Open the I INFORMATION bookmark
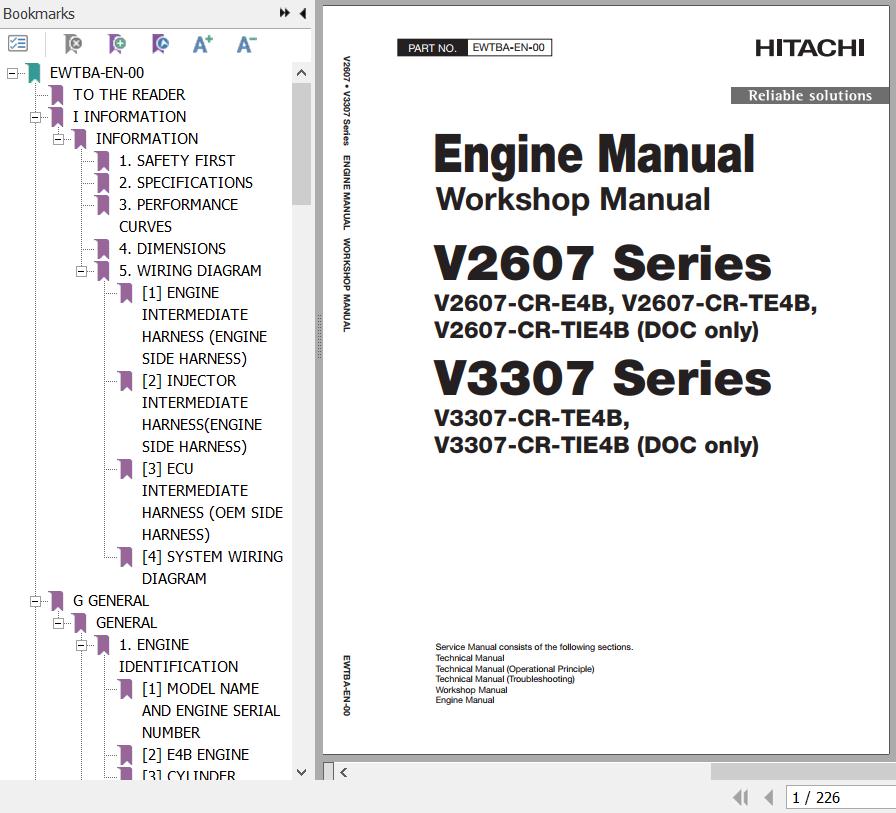 129,117
